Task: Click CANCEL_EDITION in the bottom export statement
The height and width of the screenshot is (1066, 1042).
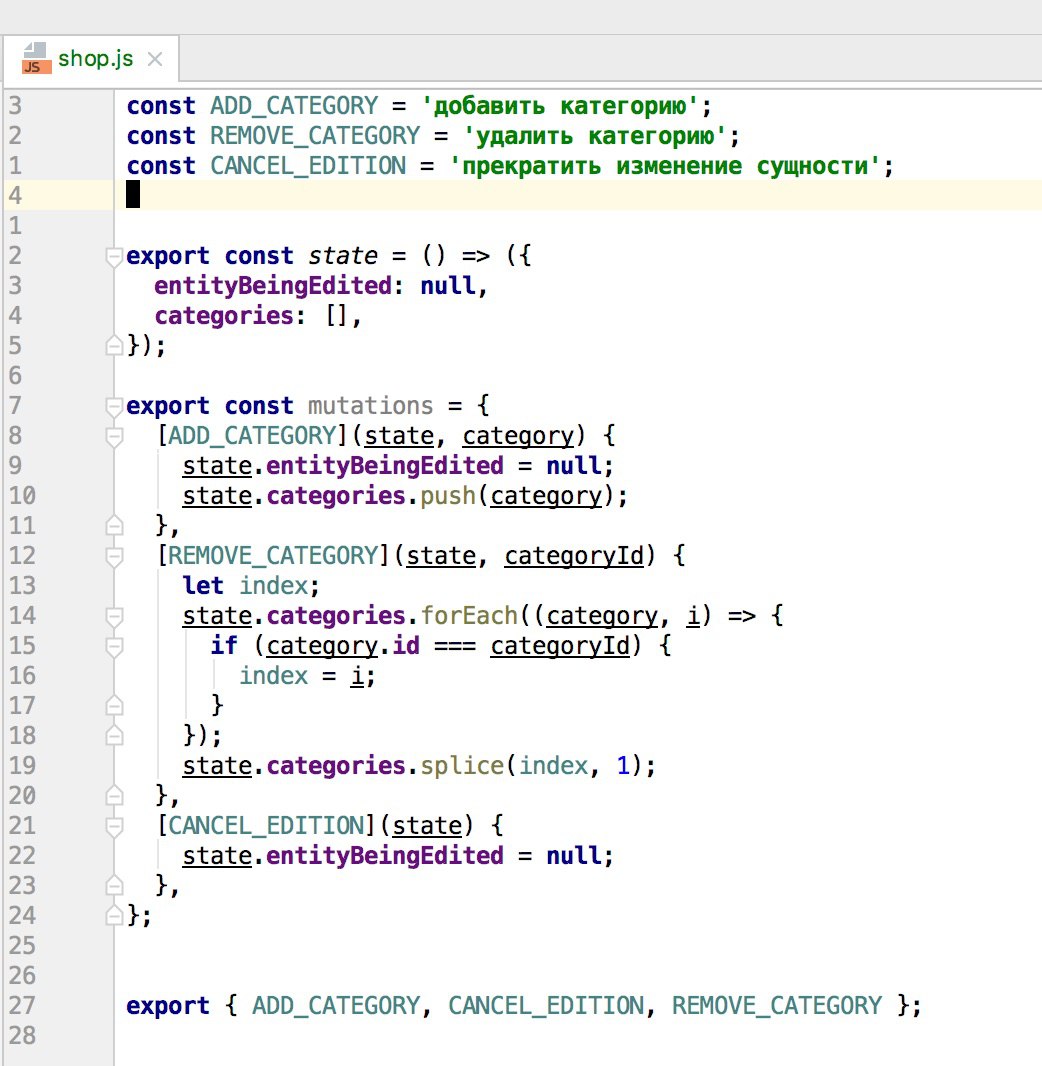Action: pyautogui.click(x=546, y=1006)
